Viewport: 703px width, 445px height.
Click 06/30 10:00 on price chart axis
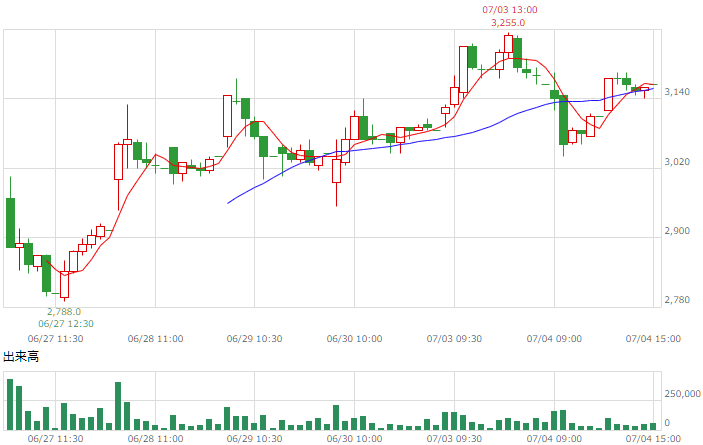tap(355, 339)
